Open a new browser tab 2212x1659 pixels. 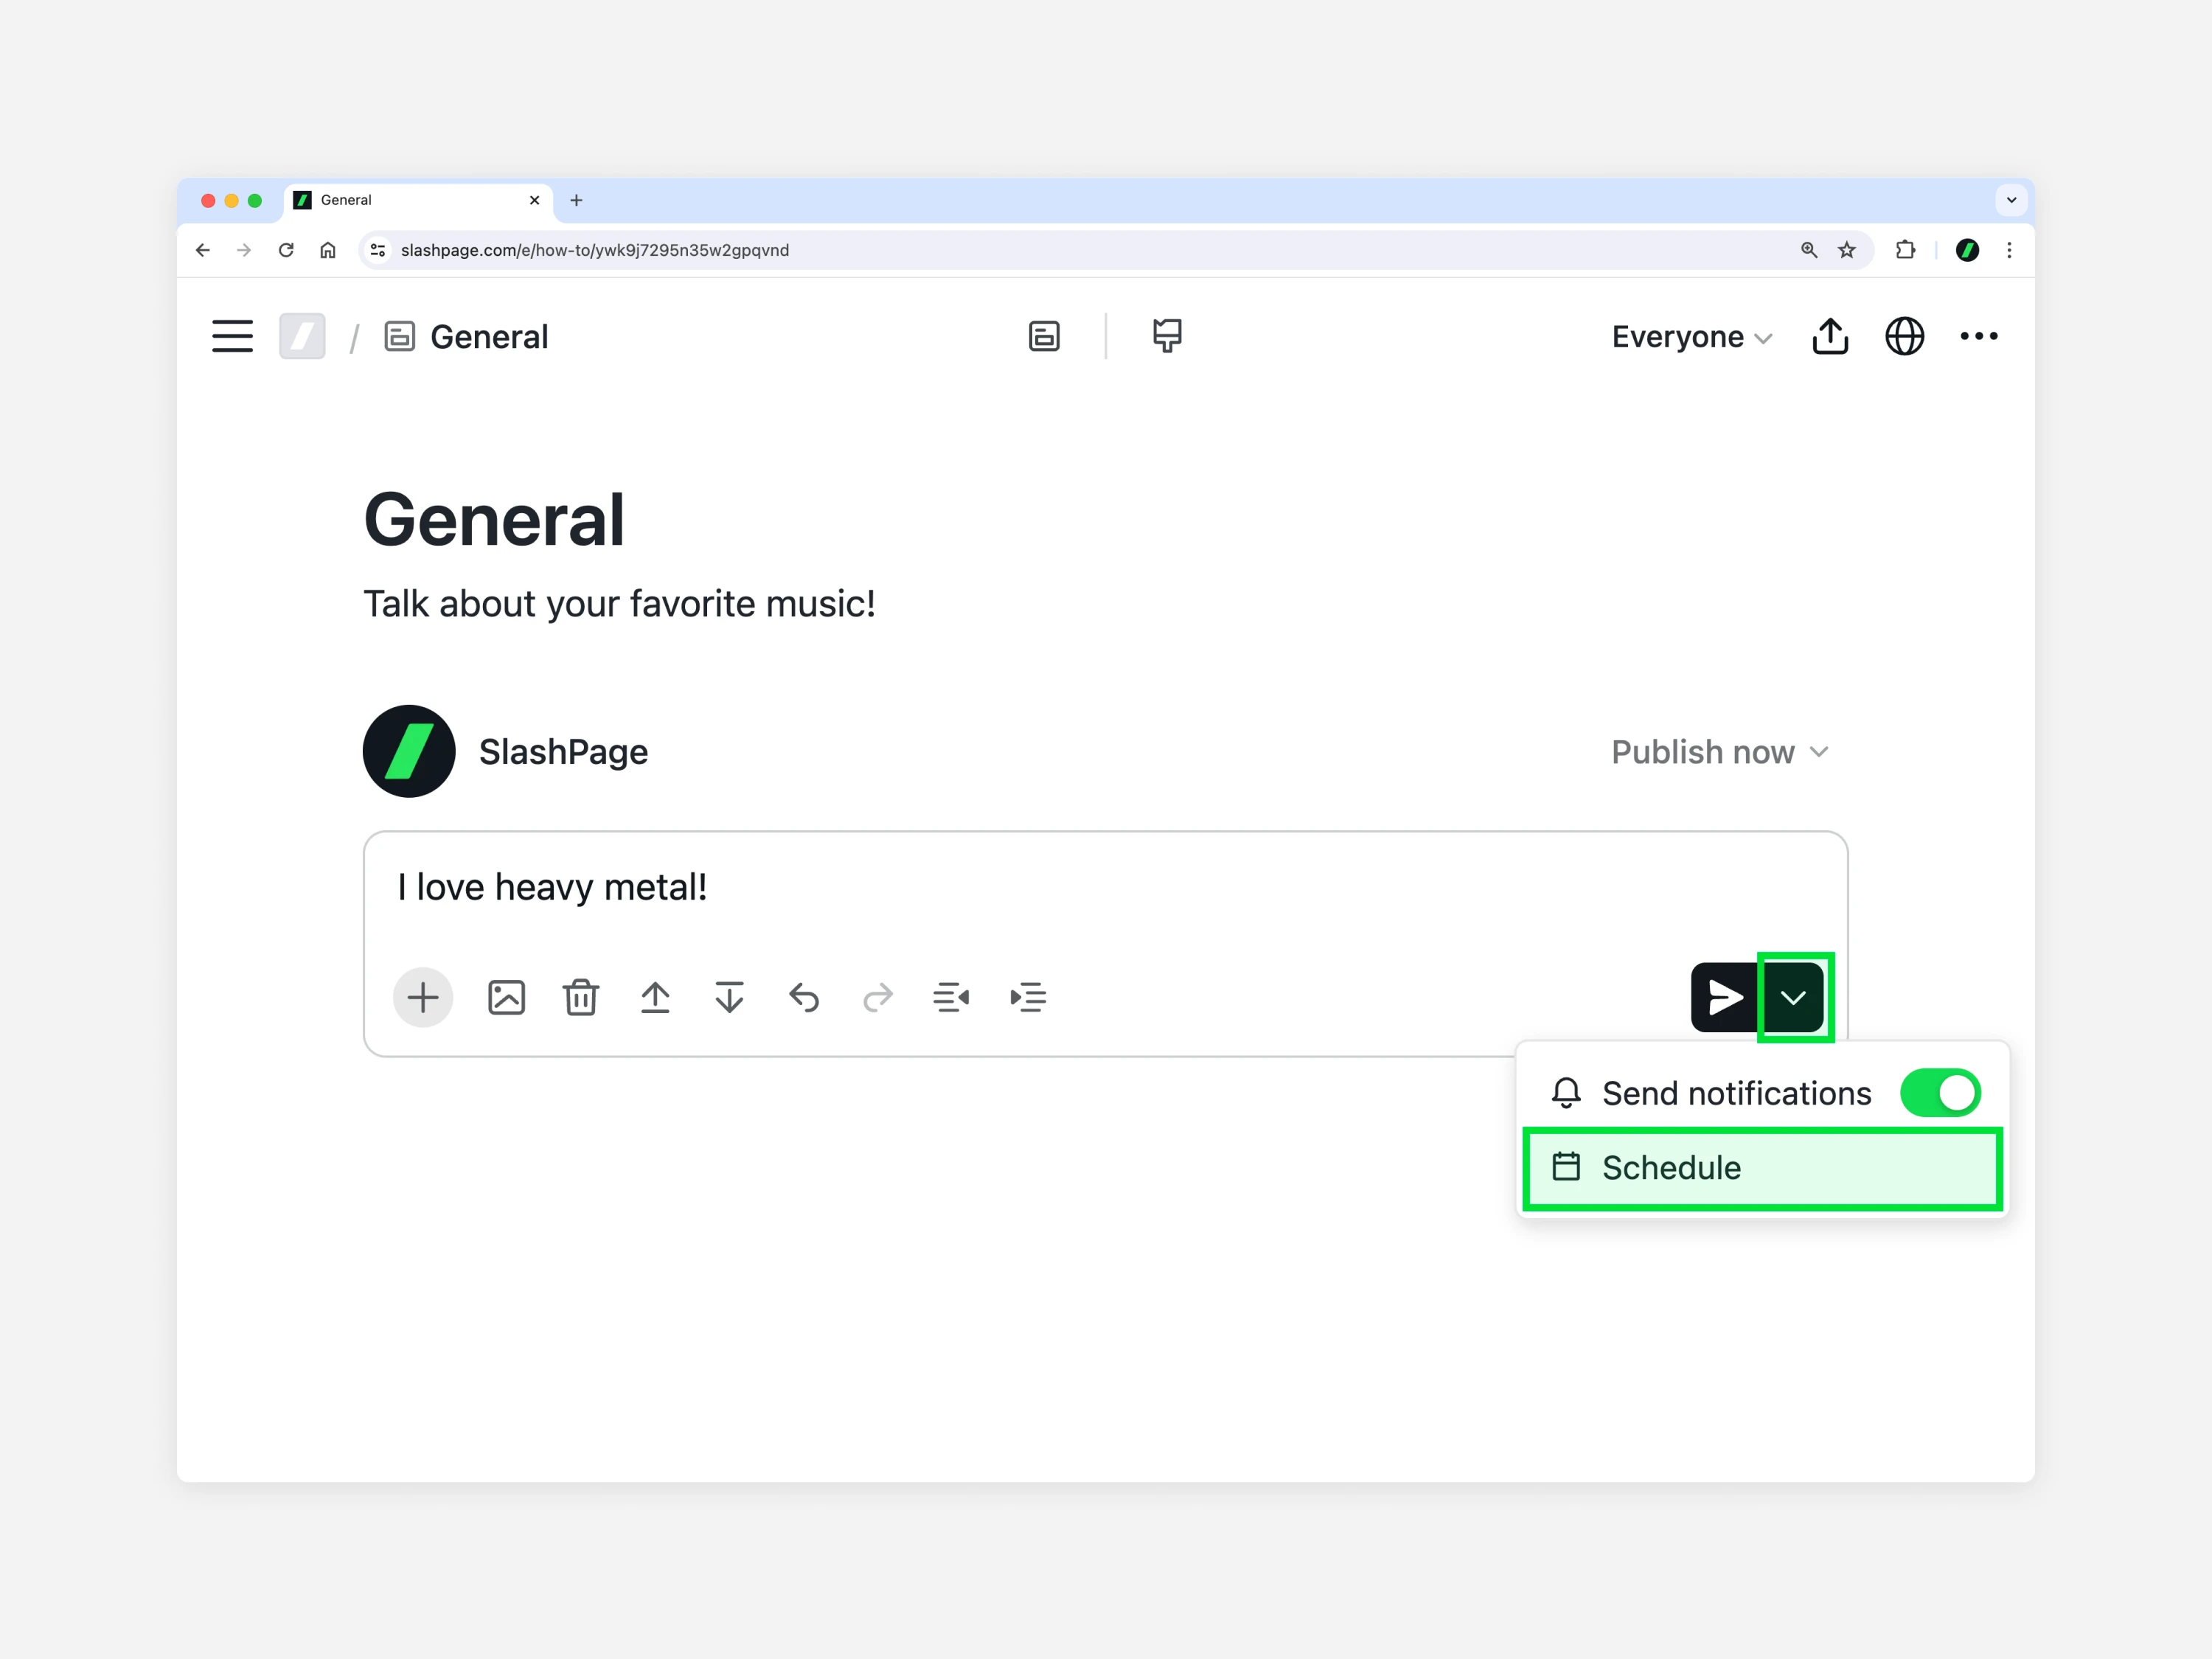pyautogui.click(x=576, y=200)
